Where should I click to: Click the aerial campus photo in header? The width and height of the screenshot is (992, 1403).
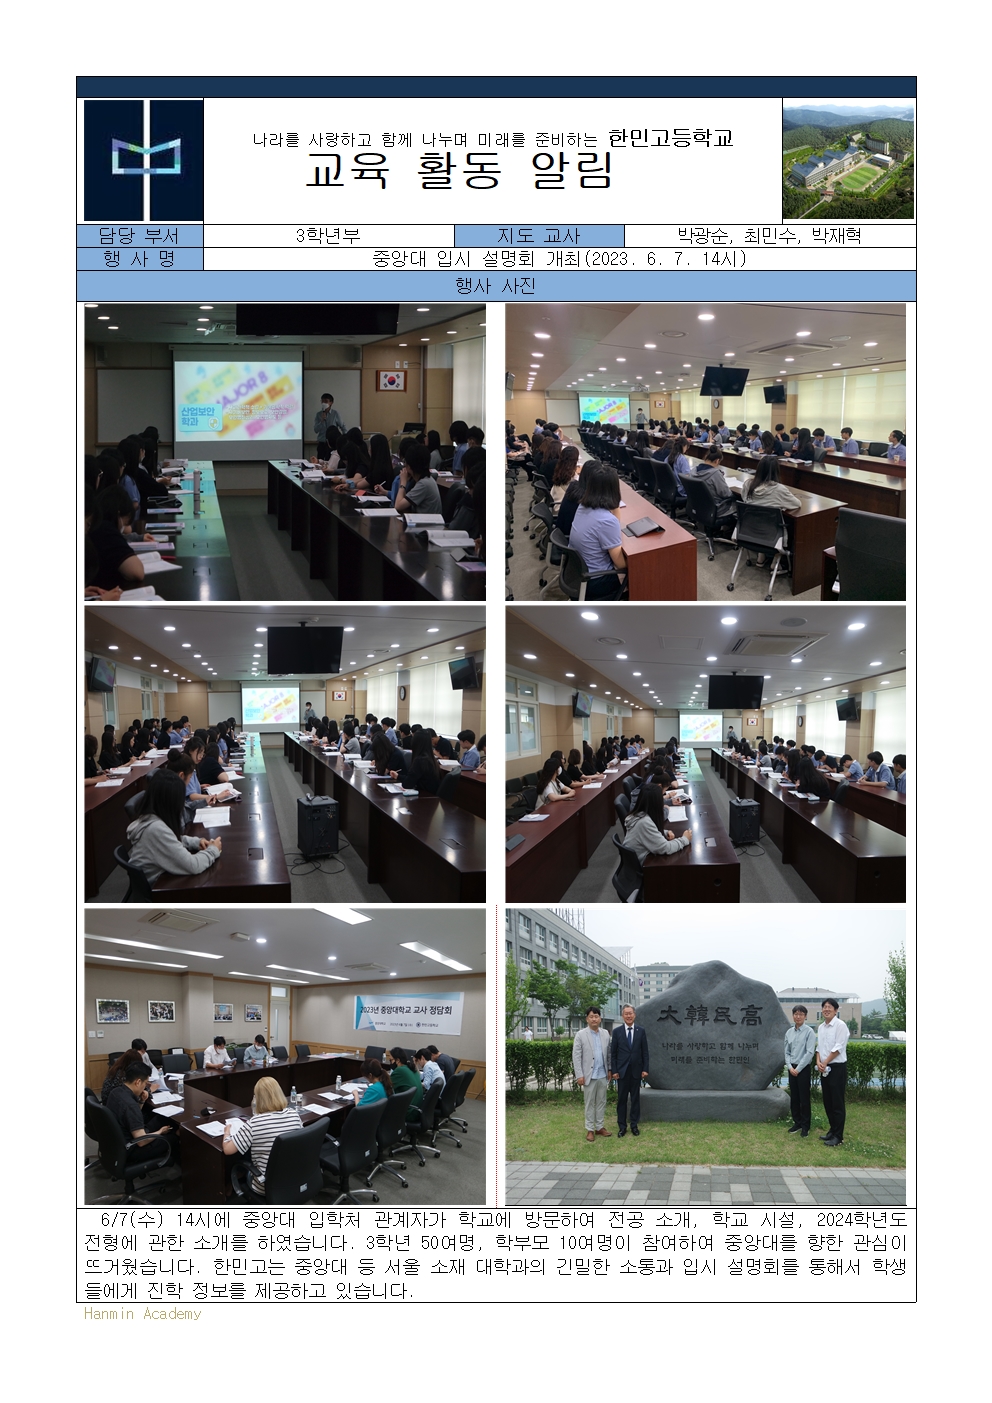tap(847, 161)
